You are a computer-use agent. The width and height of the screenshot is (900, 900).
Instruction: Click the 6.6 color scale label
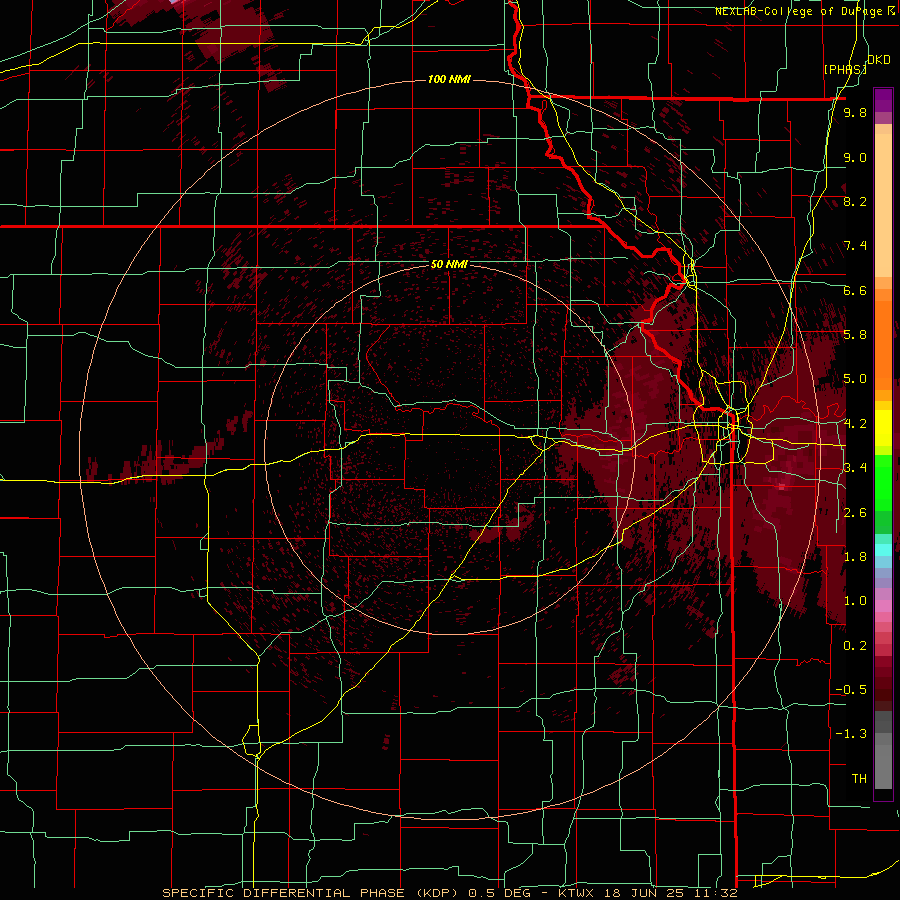click(855, 290)
